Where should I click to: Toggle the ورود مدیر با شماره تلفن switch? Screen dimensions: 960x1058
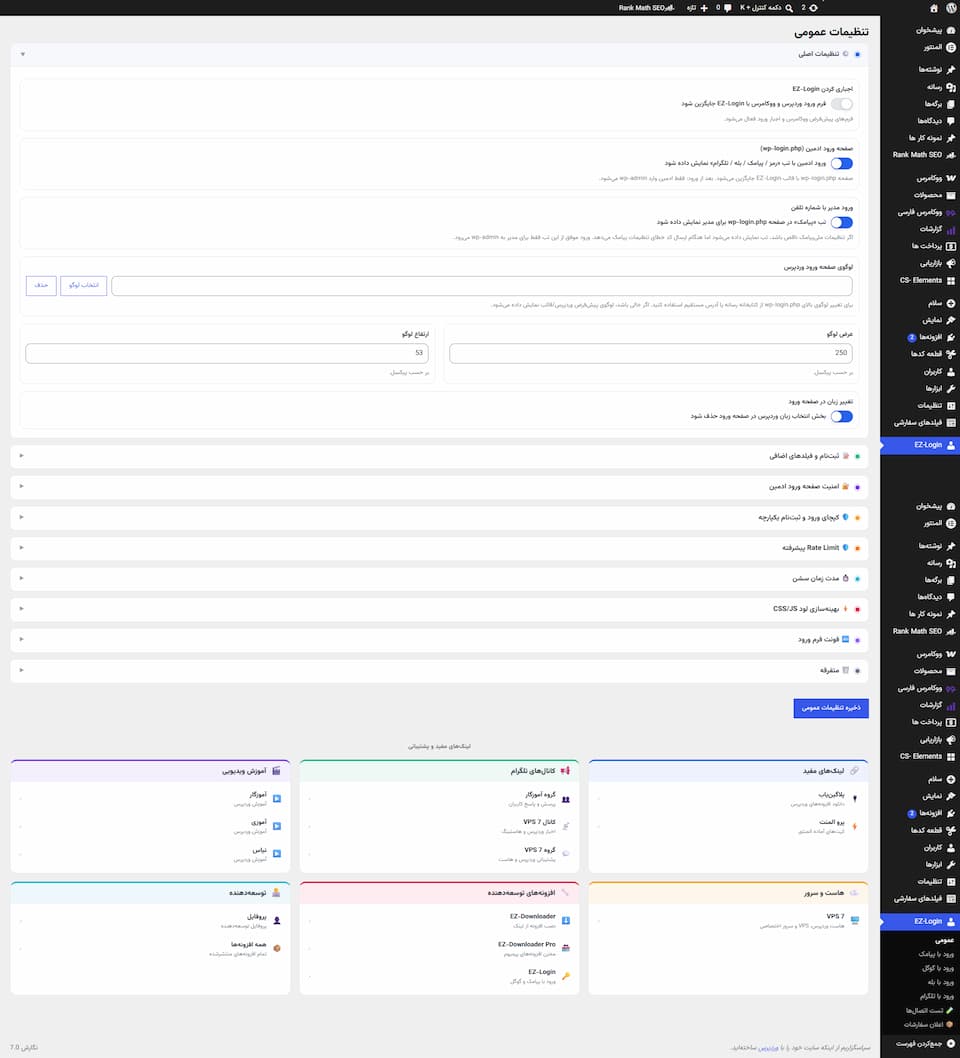pyautogui.click(x=842, y=223)
